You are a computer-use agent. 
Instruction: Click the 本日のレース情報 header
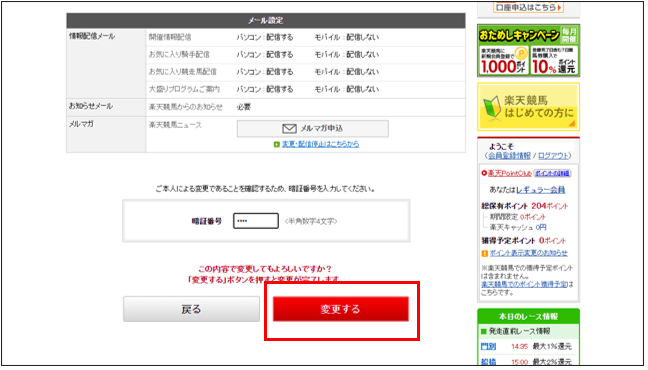point(529,316)
